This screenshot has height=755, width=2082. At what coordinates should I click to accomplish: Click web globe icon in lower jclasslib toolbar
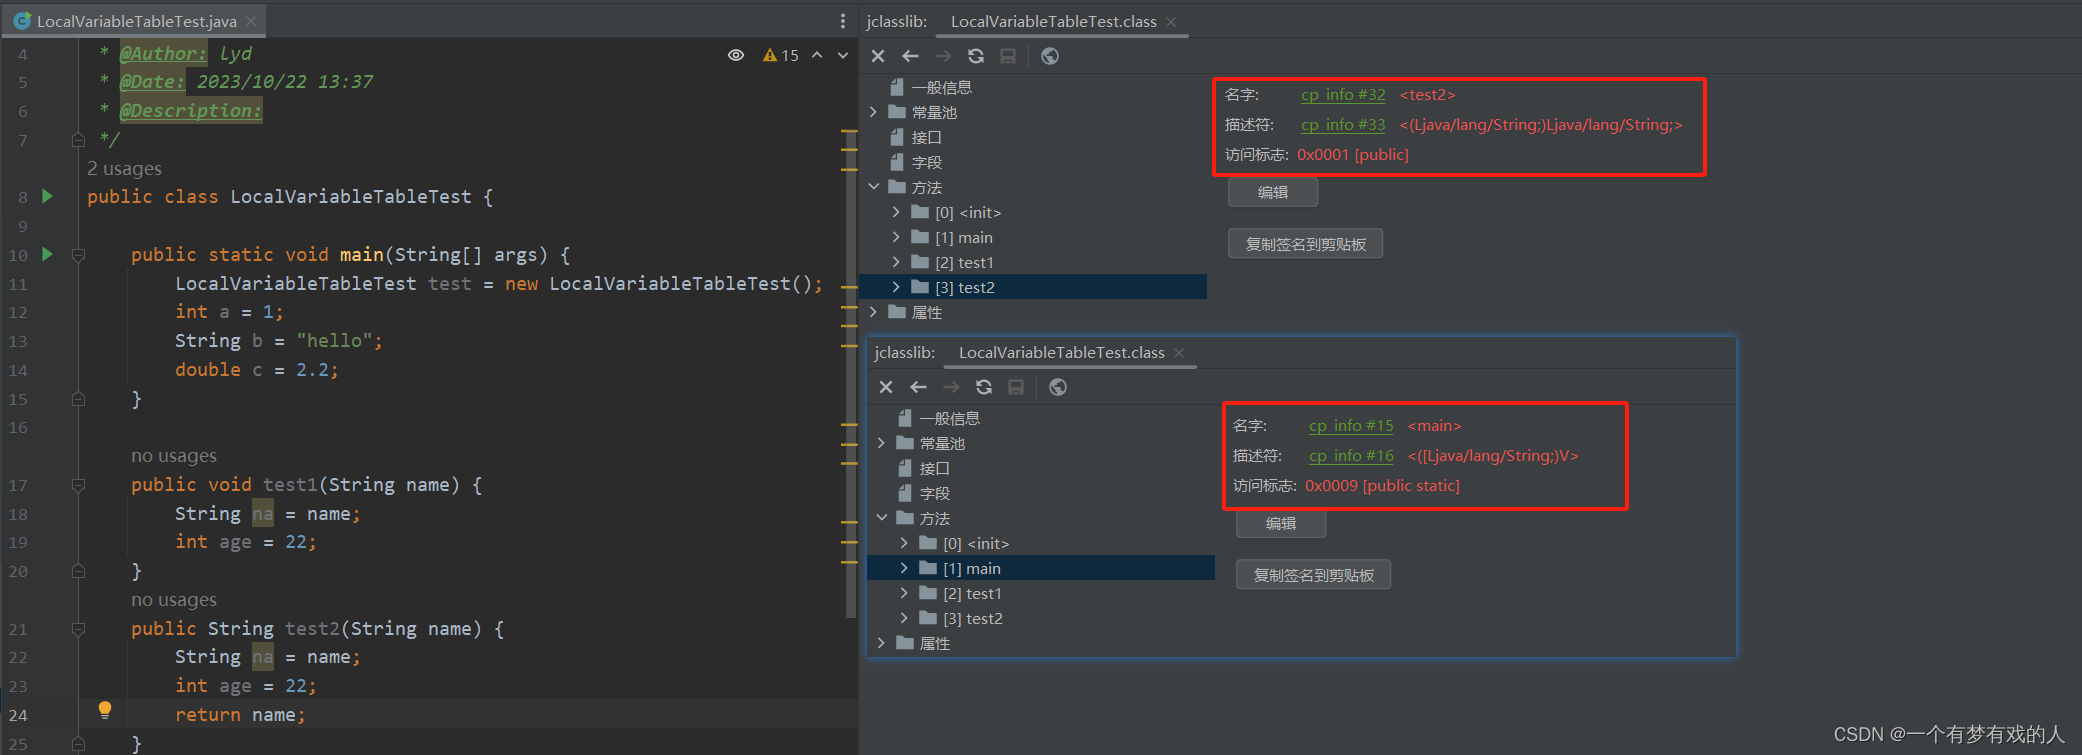(x=1058, y=387)
